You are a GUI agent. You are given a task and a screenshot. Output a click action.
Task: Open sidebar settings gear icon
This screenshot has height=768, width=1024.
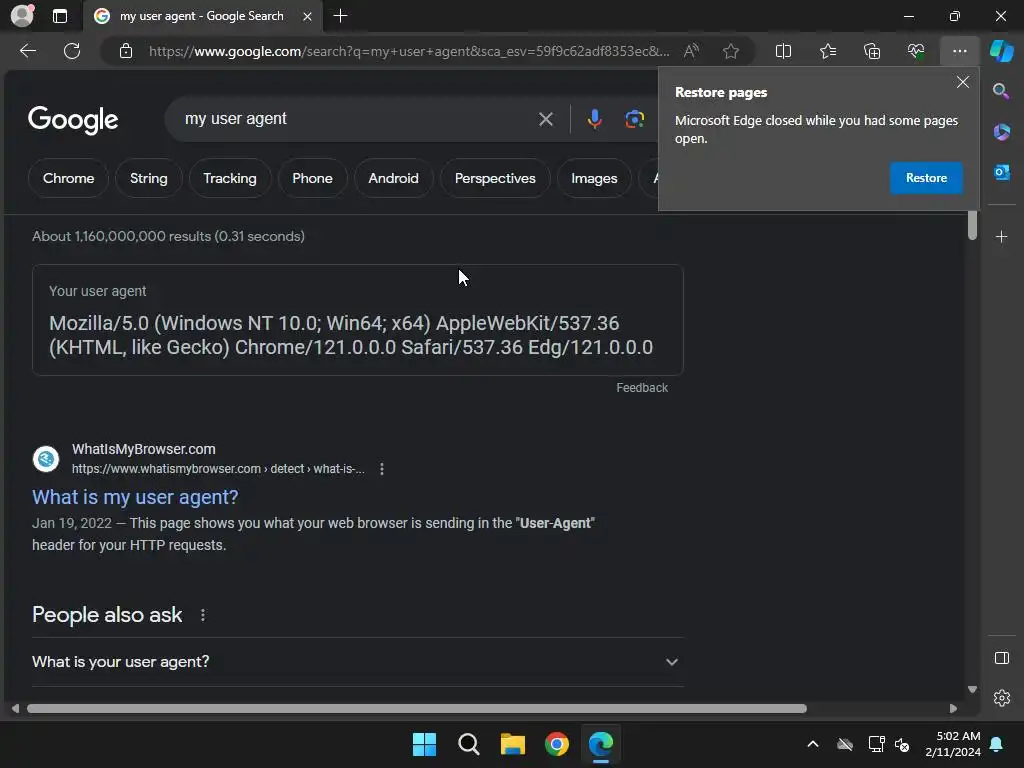click(1001, 698)
